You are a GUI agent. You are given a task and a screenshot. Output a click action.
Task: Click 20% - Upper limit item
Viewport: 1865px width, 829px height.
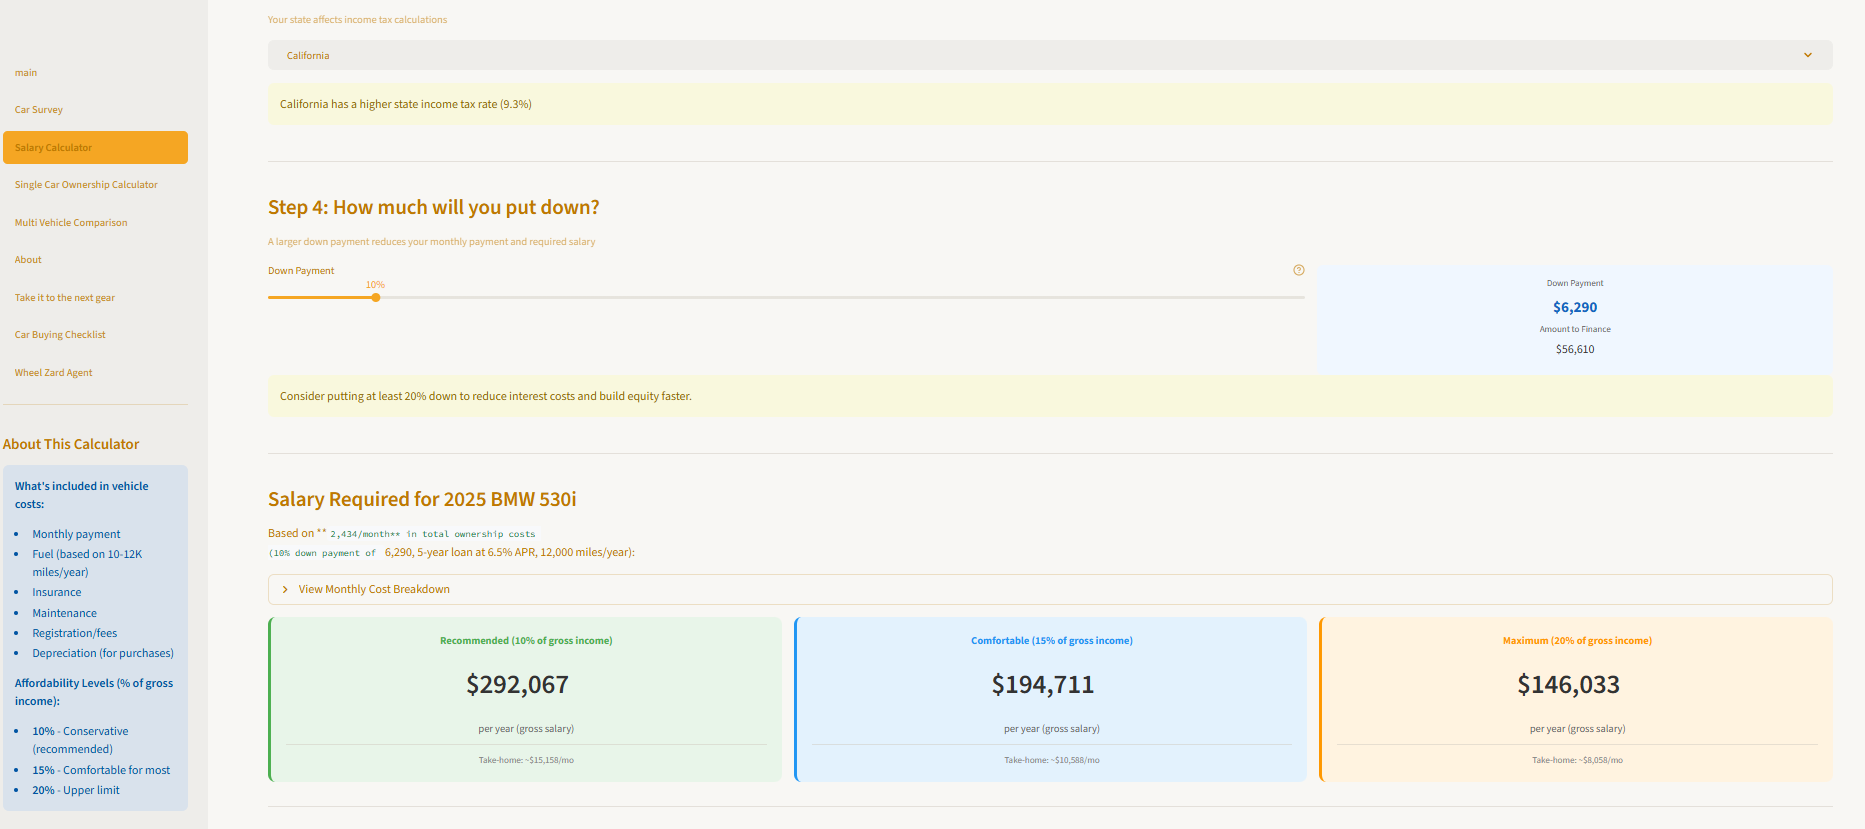[x=76, y=790]
